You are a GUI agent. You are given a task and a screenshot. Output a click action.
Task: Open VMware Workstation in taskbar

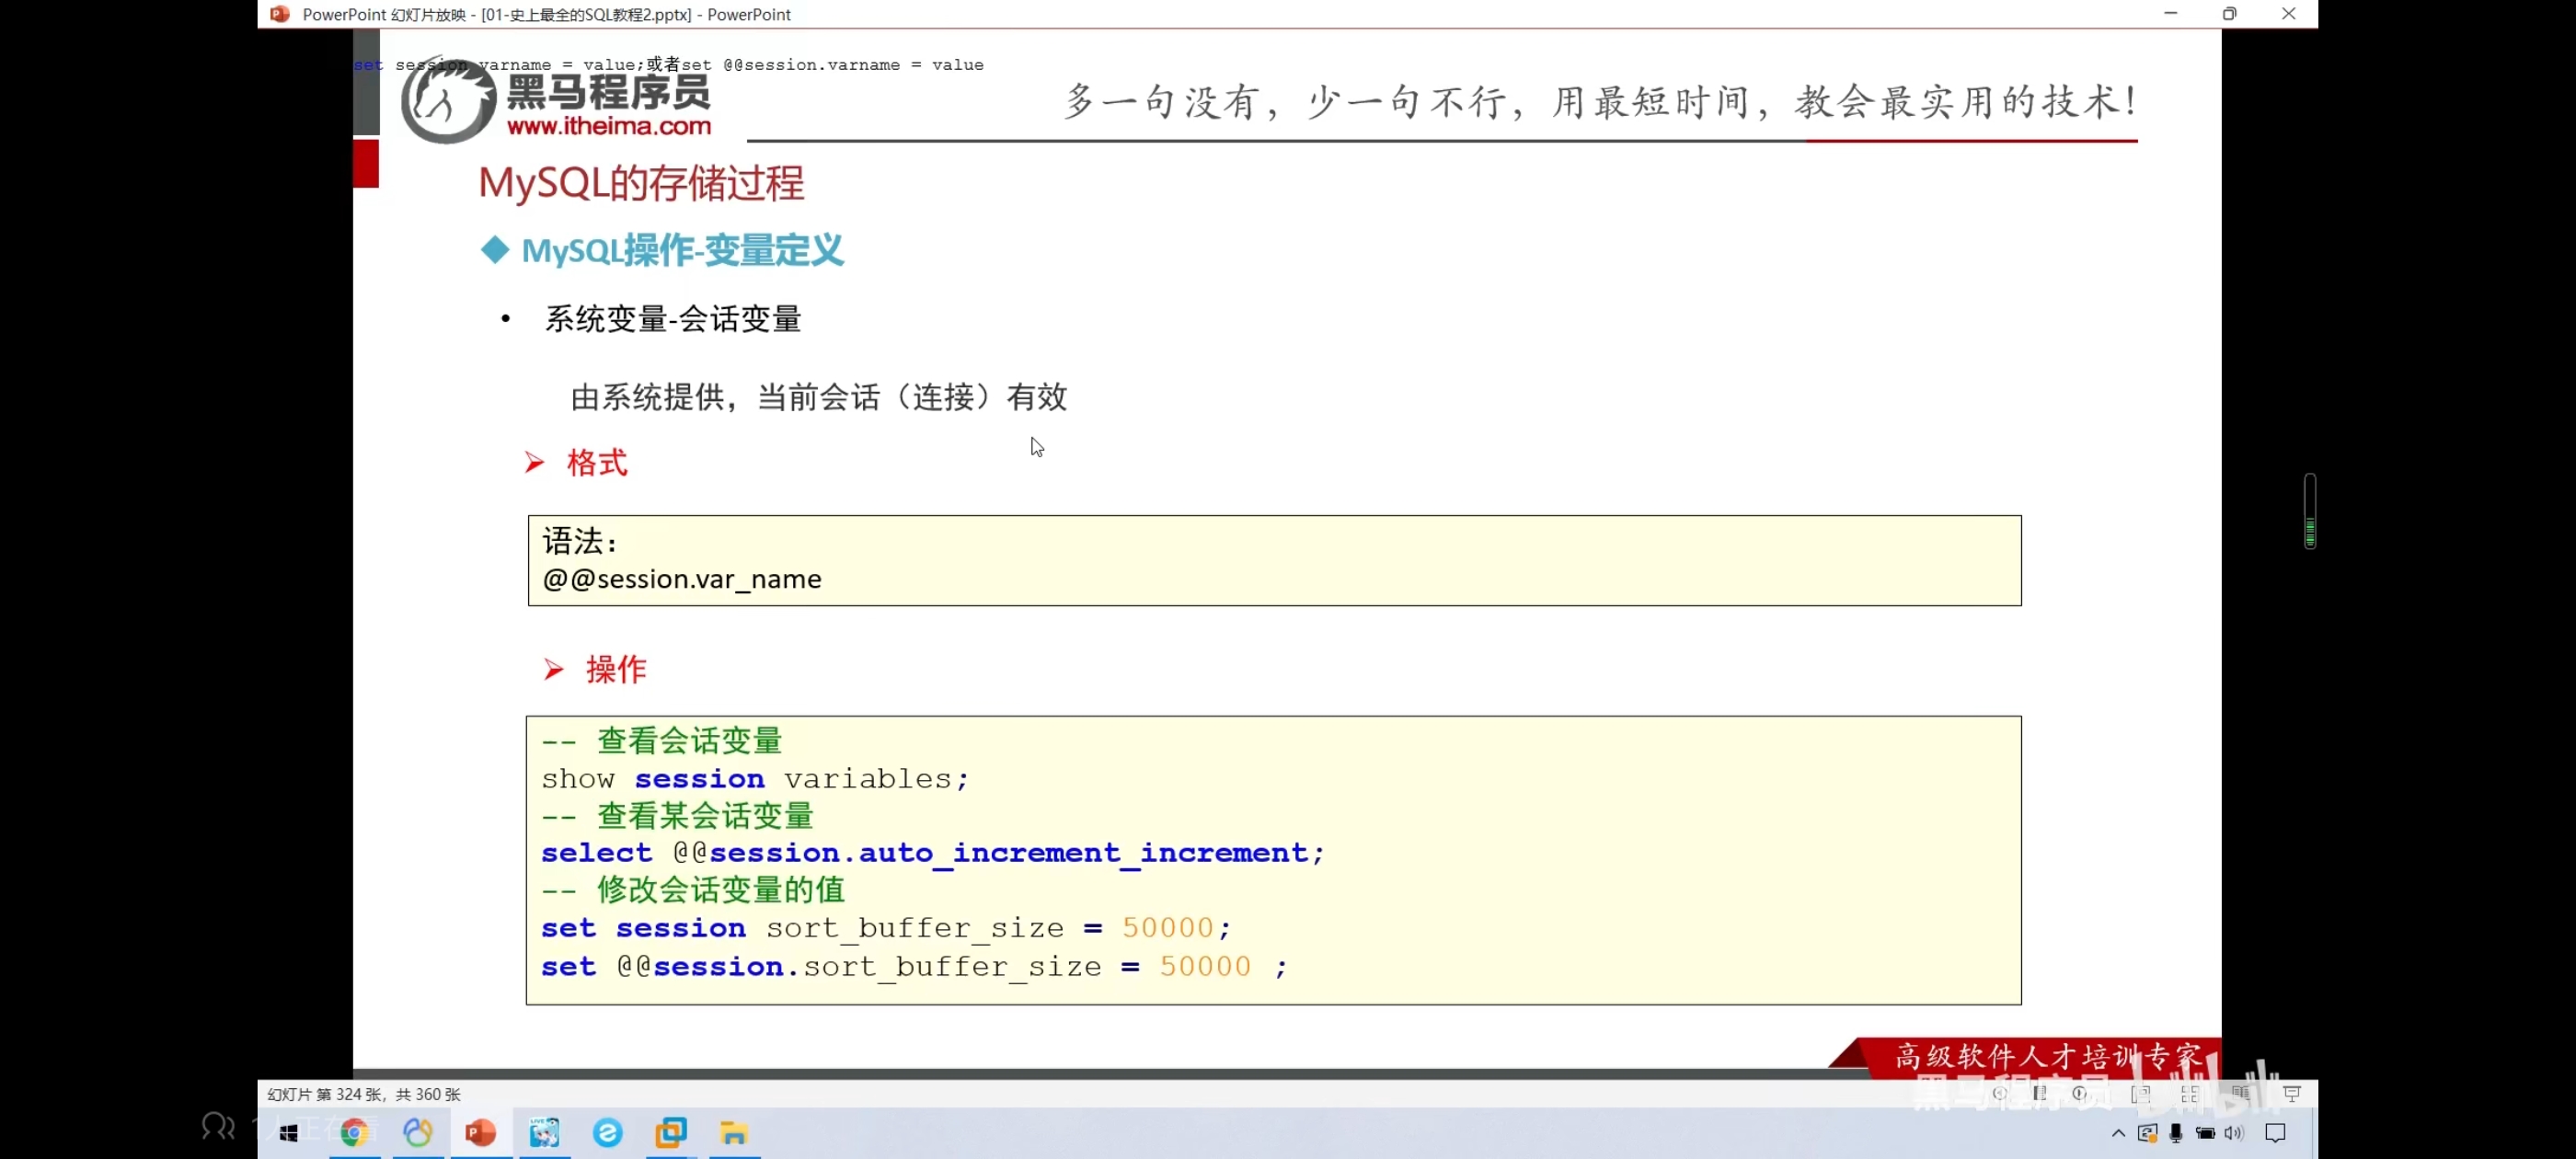pyautogui.click(x=670, y=1133)
